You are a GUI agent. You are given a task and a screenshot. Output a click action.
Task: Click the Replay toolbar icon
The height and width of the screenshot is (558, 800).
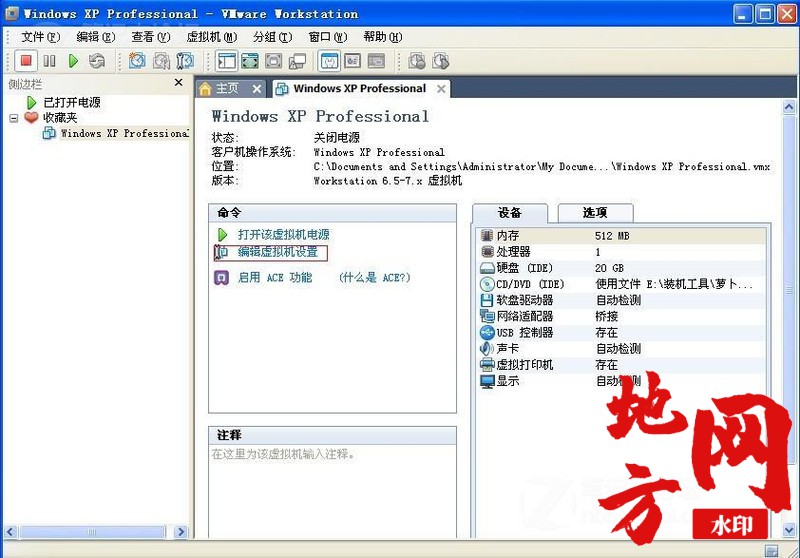pos(441,61)
